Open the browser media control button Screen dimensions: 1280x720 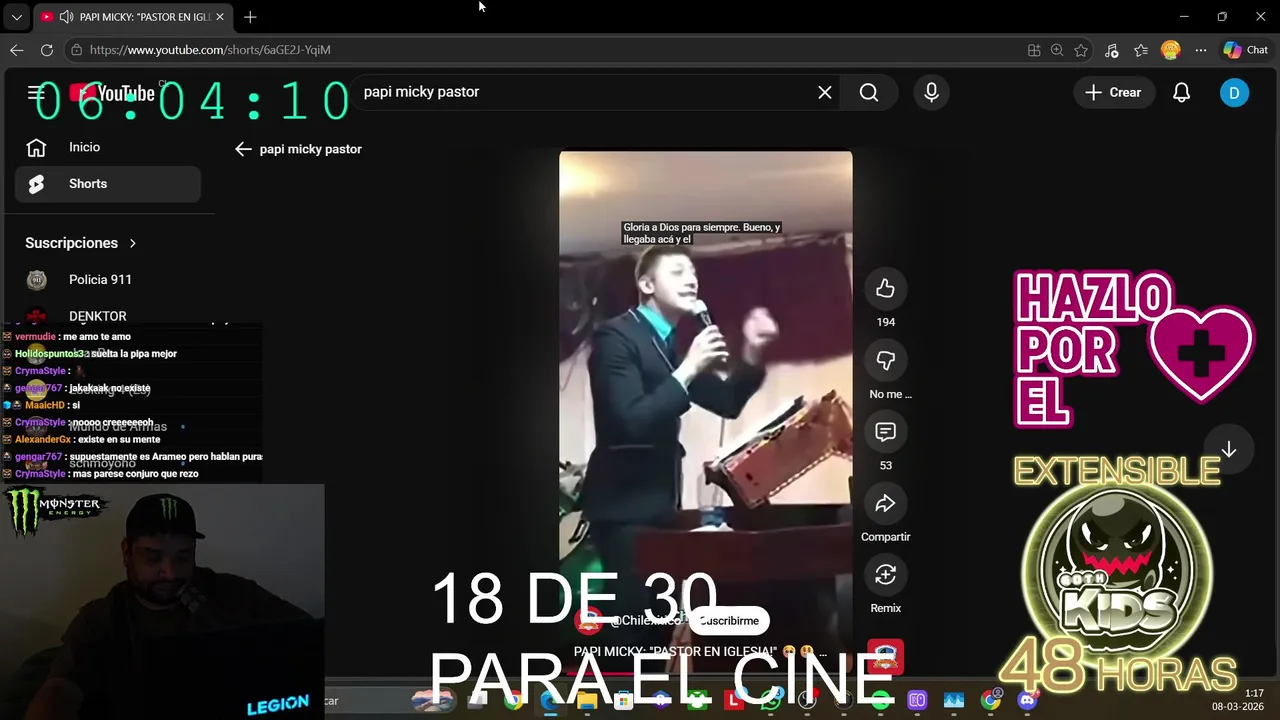tap(1112, 50)
